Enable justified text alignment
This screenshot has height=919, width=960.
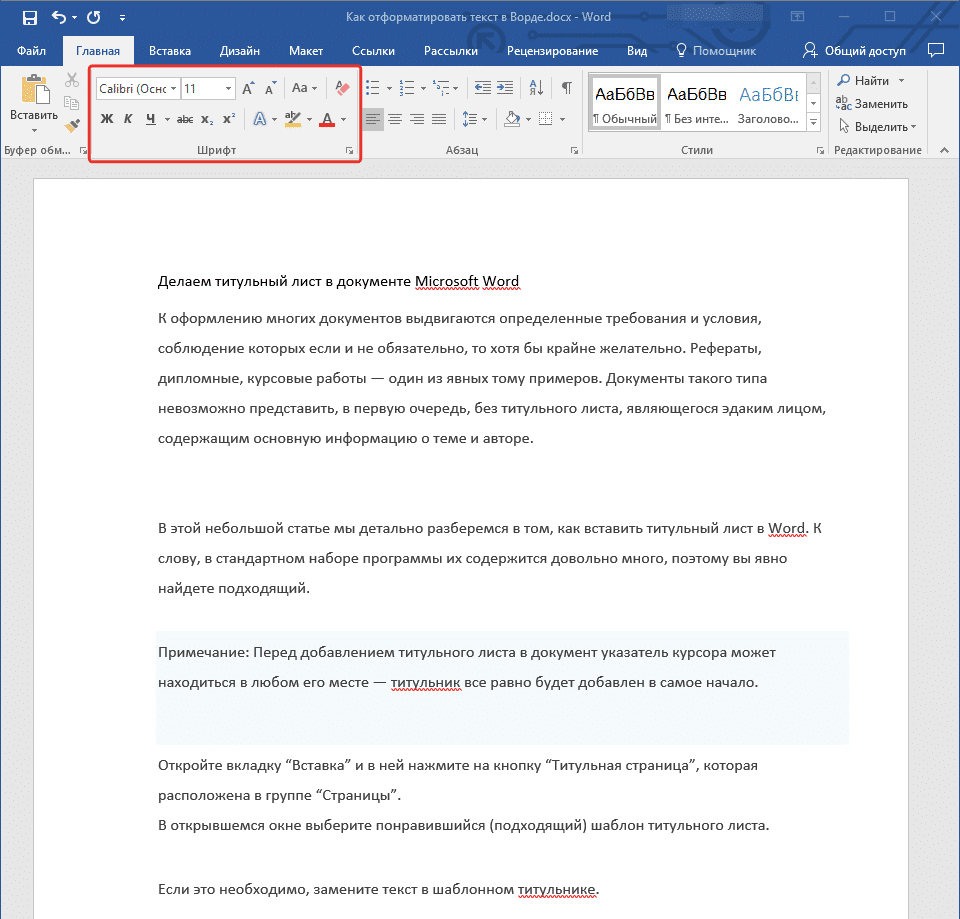click(438, 119)
